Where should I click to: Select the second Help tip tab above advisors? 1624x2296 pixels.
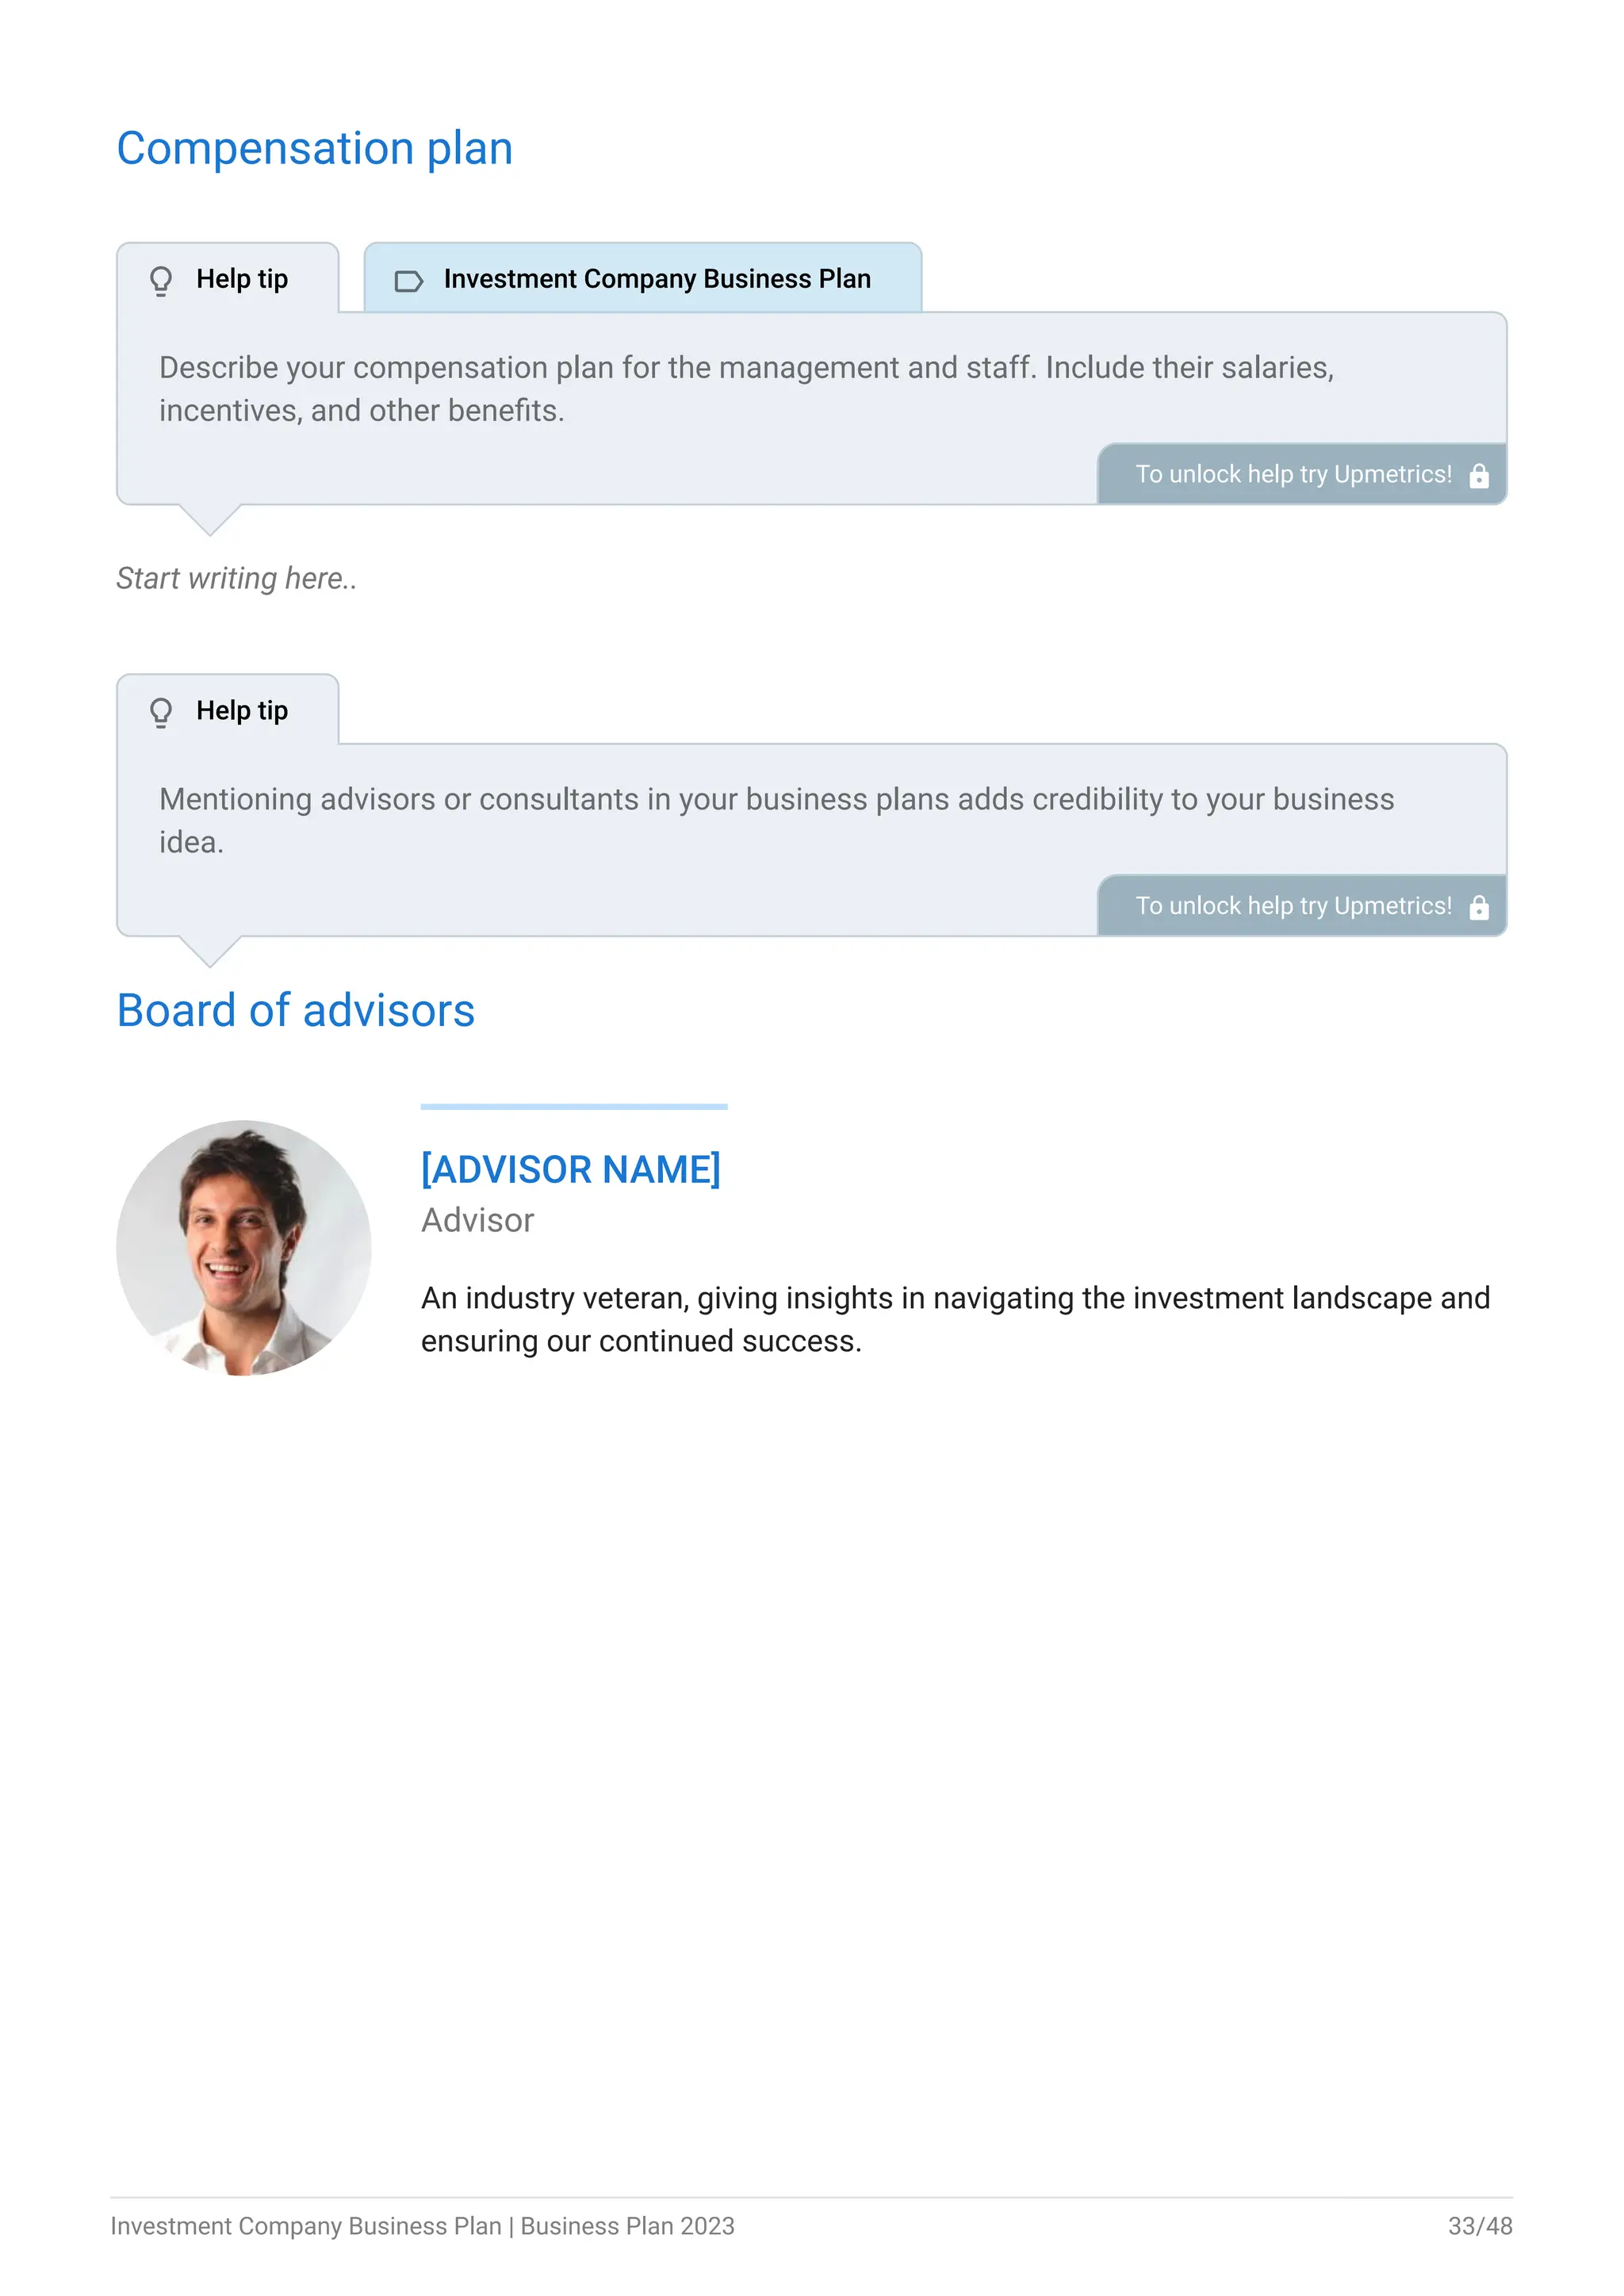228,710
